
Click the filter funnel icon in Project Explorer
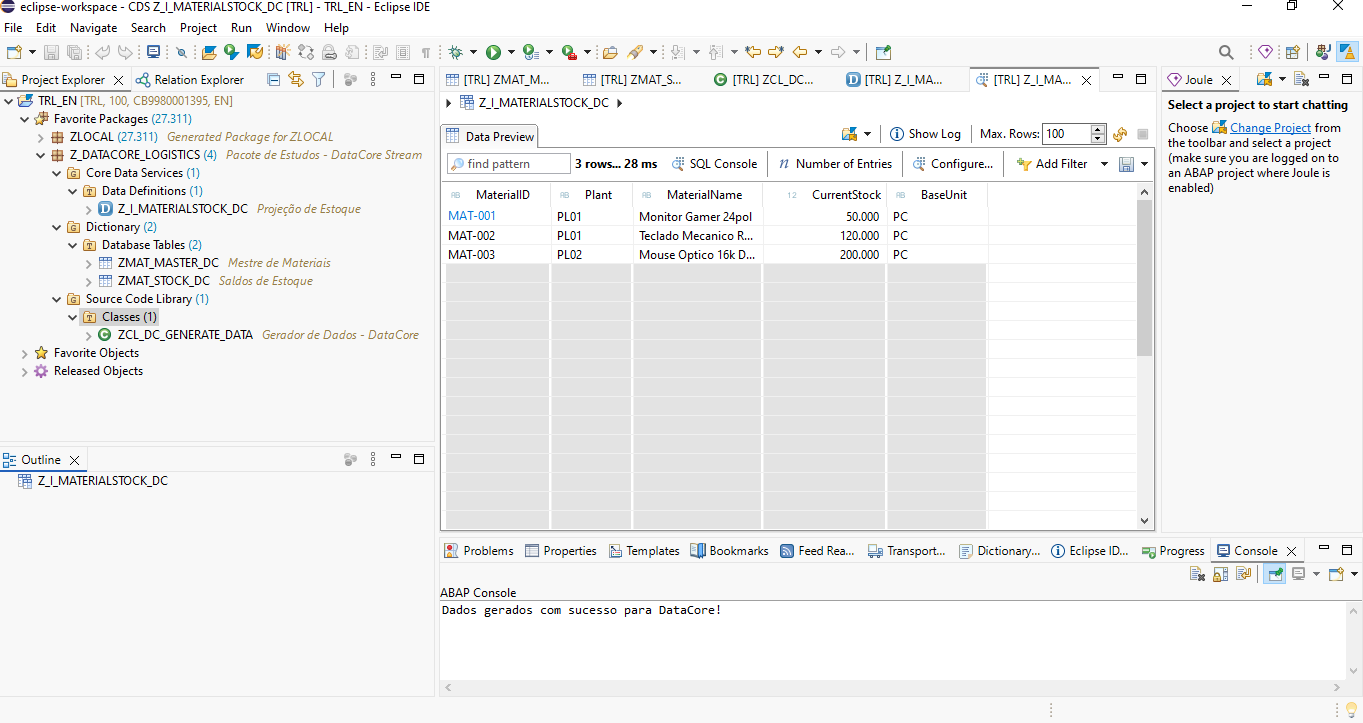click(318, 80)
